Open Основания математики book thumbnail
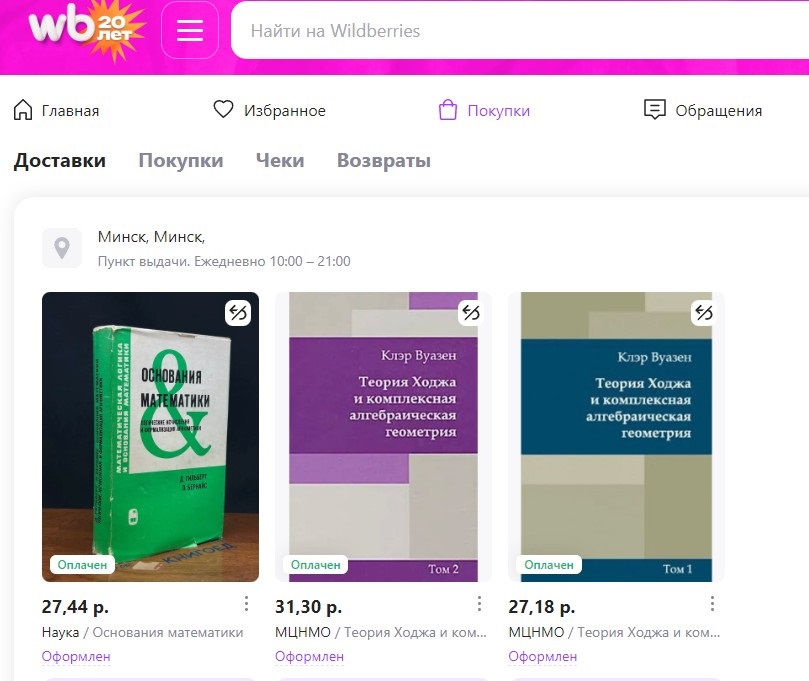Screen dimensions: 809x681 click(150, 437)
